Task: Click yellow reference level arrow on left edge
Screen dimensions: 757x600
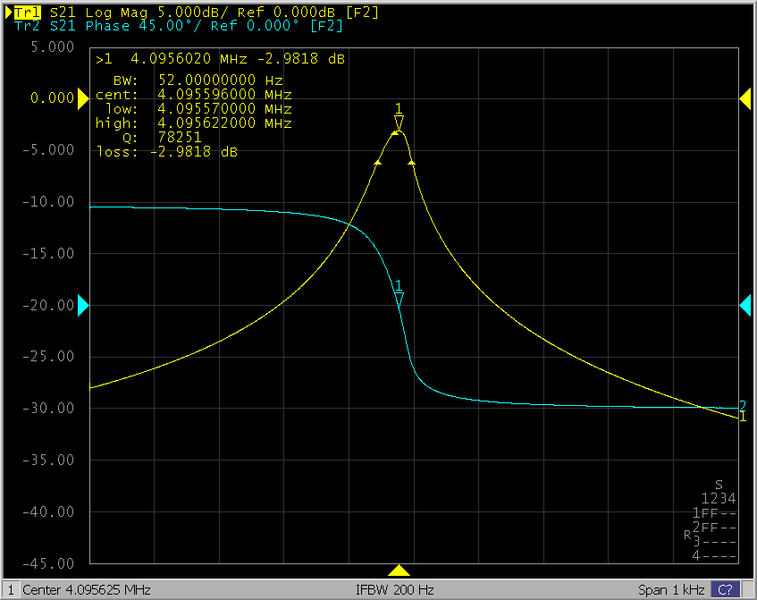Action: [x=83, y=98]
